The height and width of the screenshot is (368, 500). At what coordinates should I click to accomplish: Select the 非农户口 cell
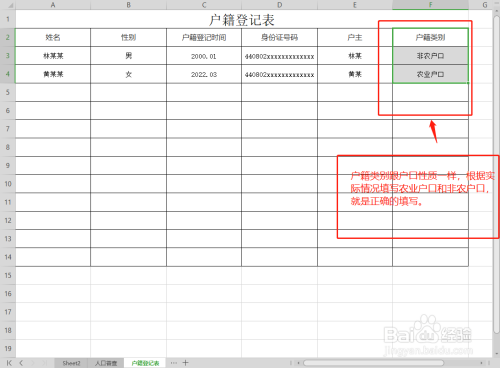tap(430, 56)
